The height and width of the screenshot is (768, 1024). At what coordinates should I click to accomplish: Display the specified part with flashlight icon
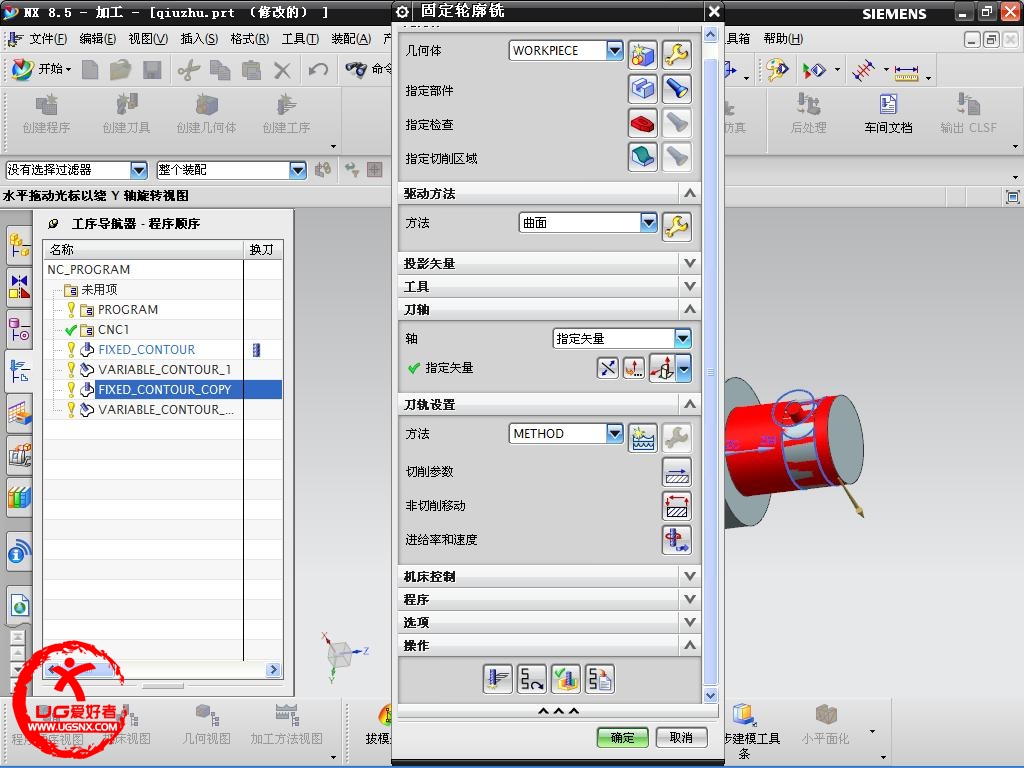click(677, 89)
